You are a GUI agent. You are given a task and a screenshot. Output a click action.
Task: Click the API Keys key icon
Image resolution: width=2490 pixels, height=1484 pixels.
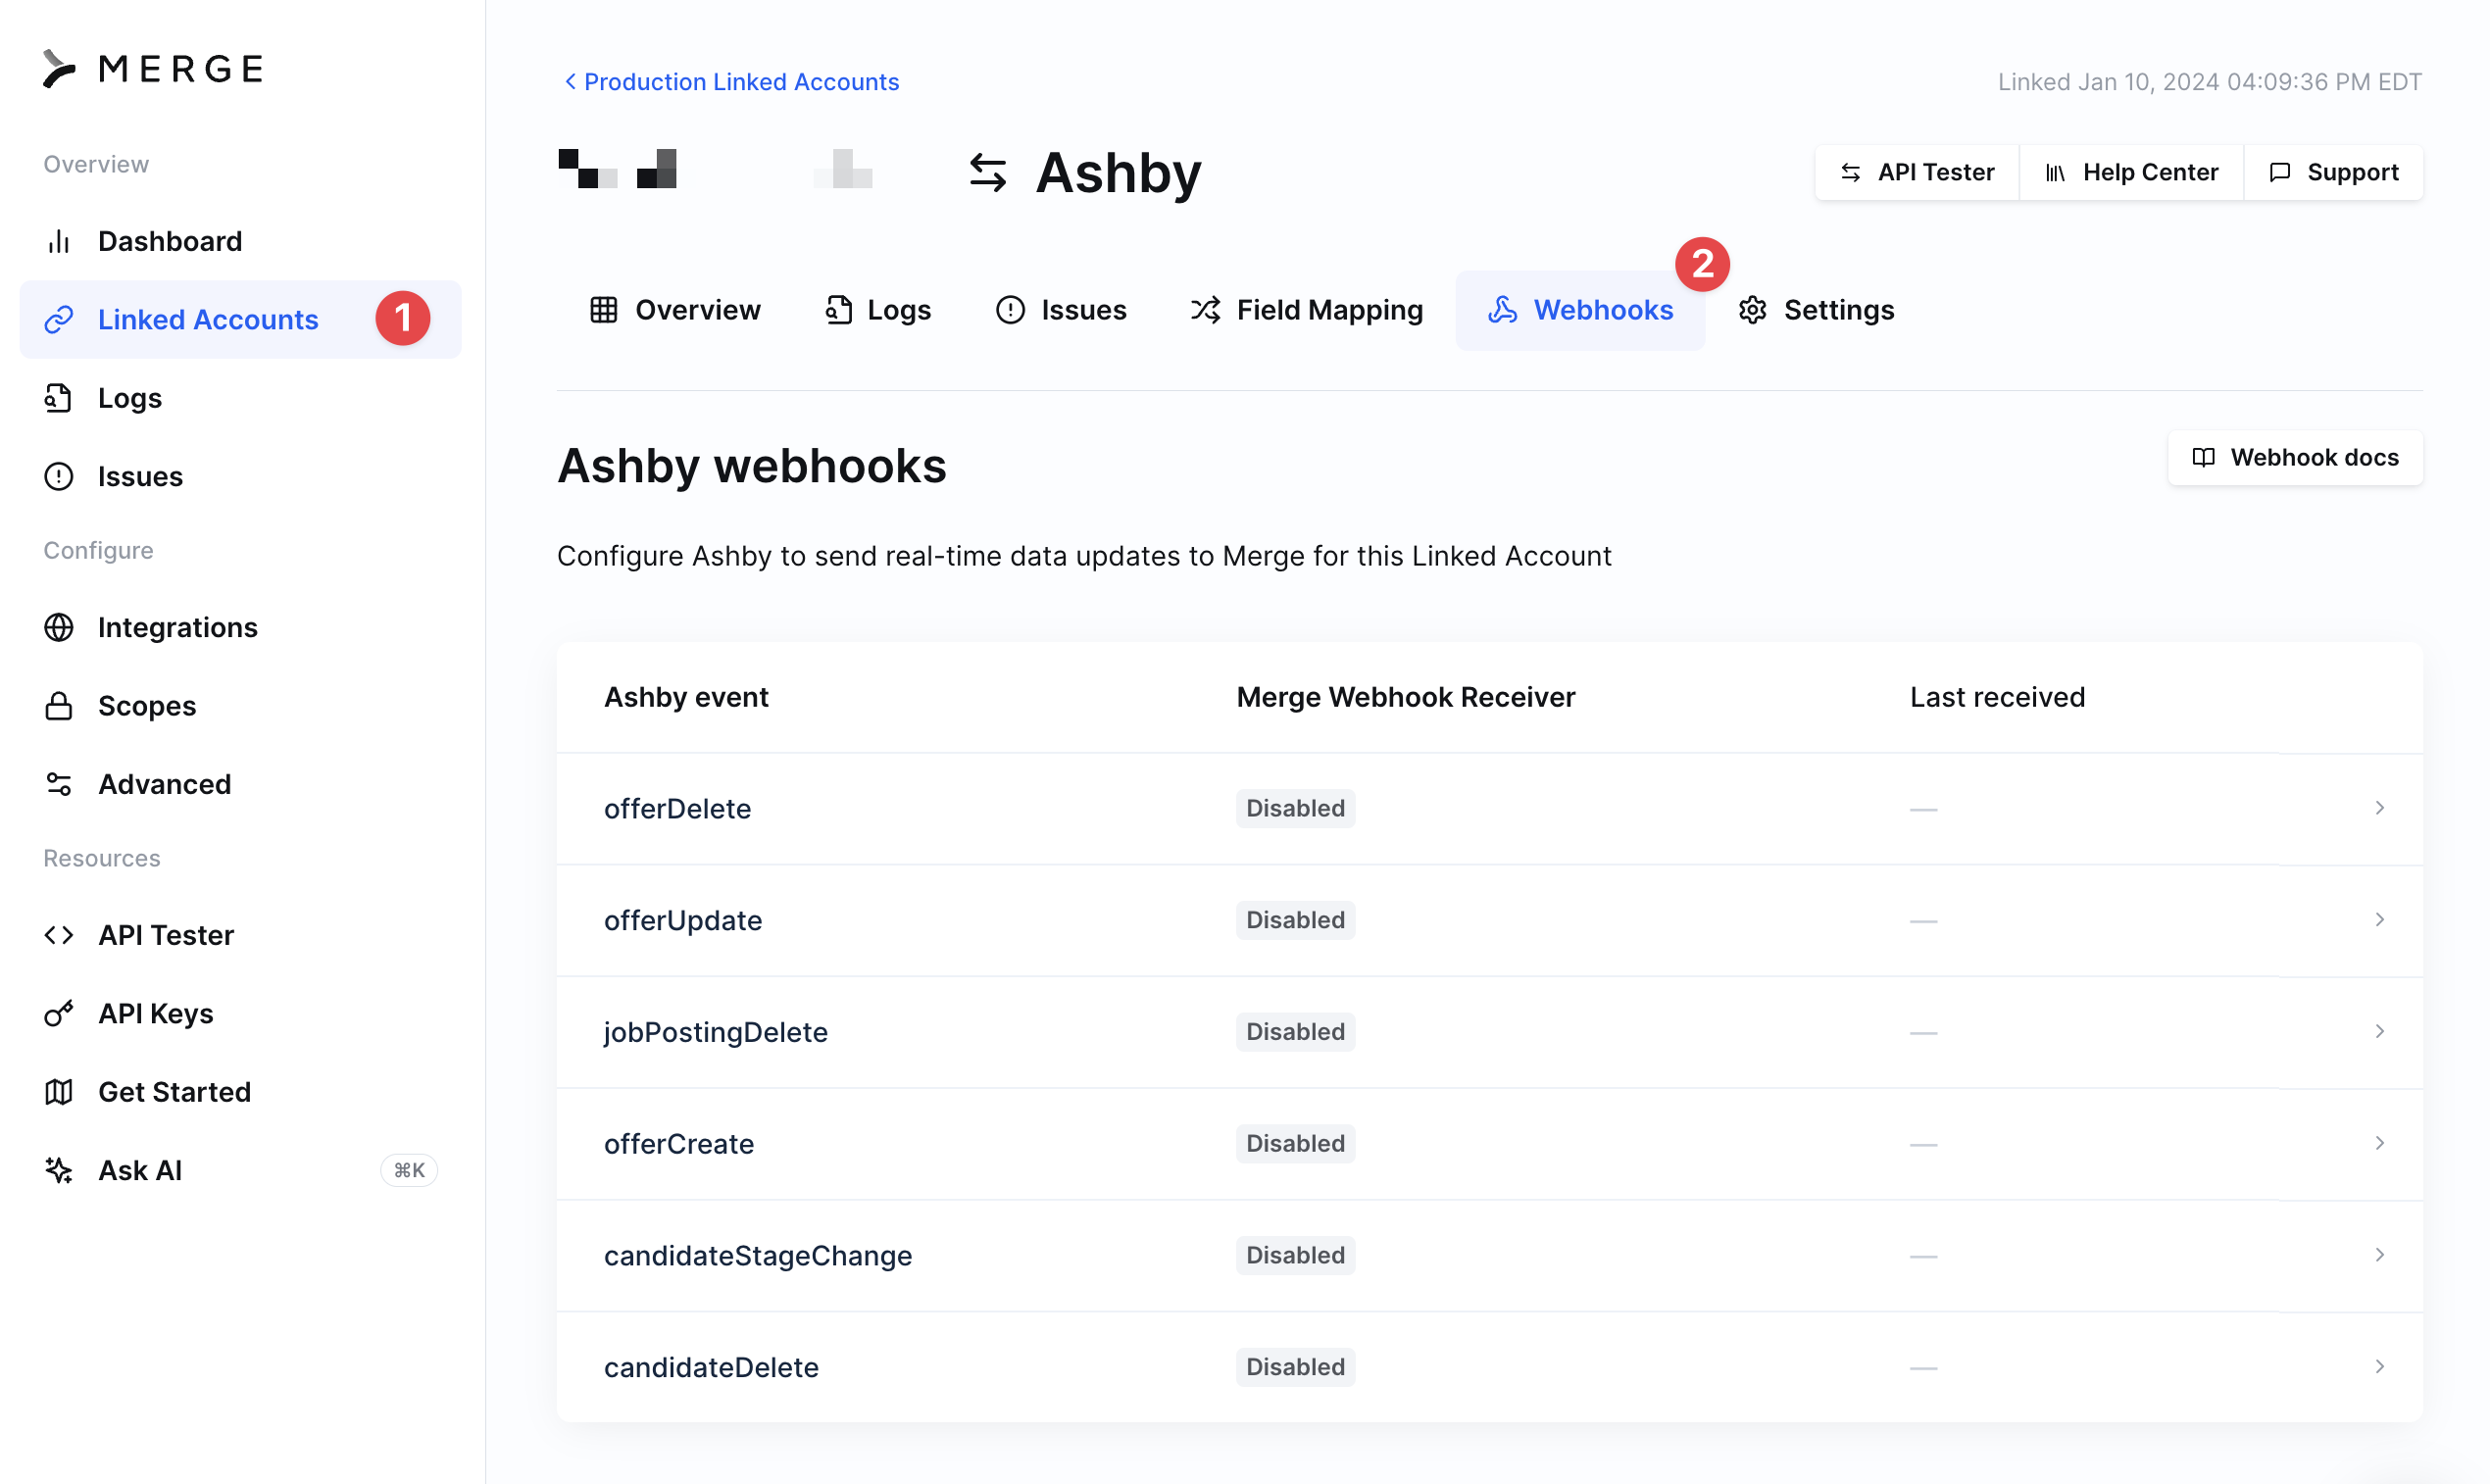point(59,1013)
